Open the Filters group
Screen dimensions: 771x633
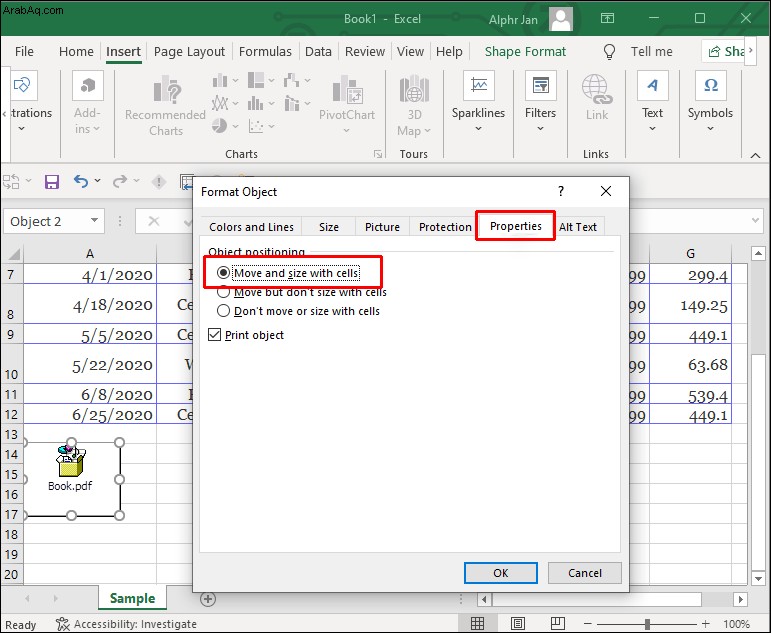click(x=540, y=102)
